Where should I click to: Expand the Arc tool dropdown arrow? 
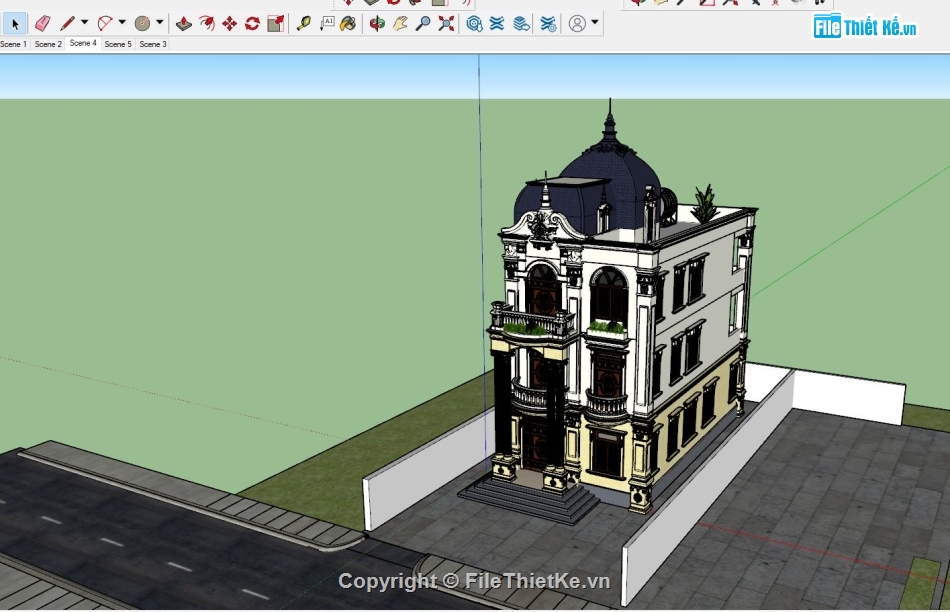pyautogui.click(x=122, y=22)
